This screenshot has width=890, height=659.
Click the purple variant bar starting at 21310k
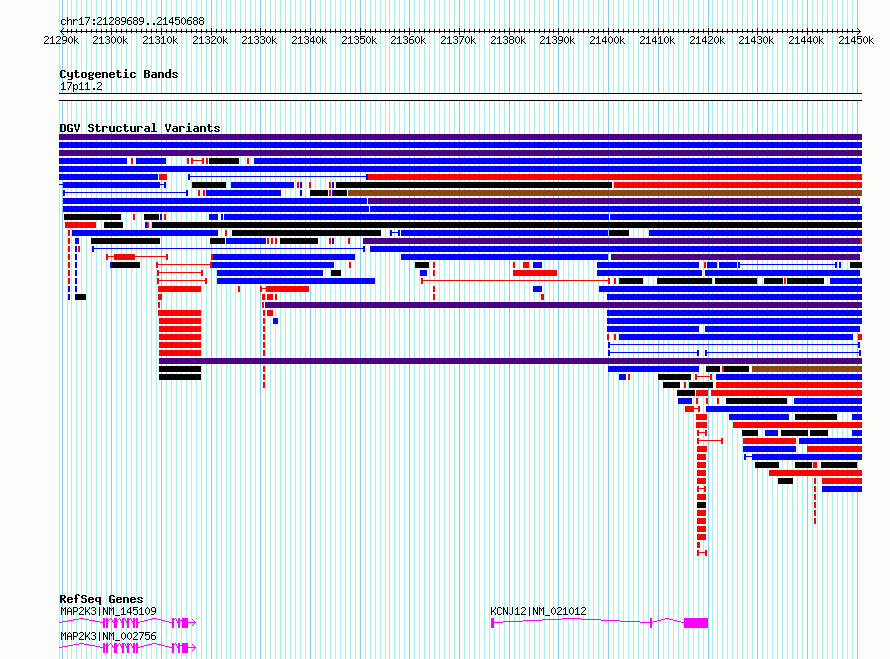click(510, 361)
